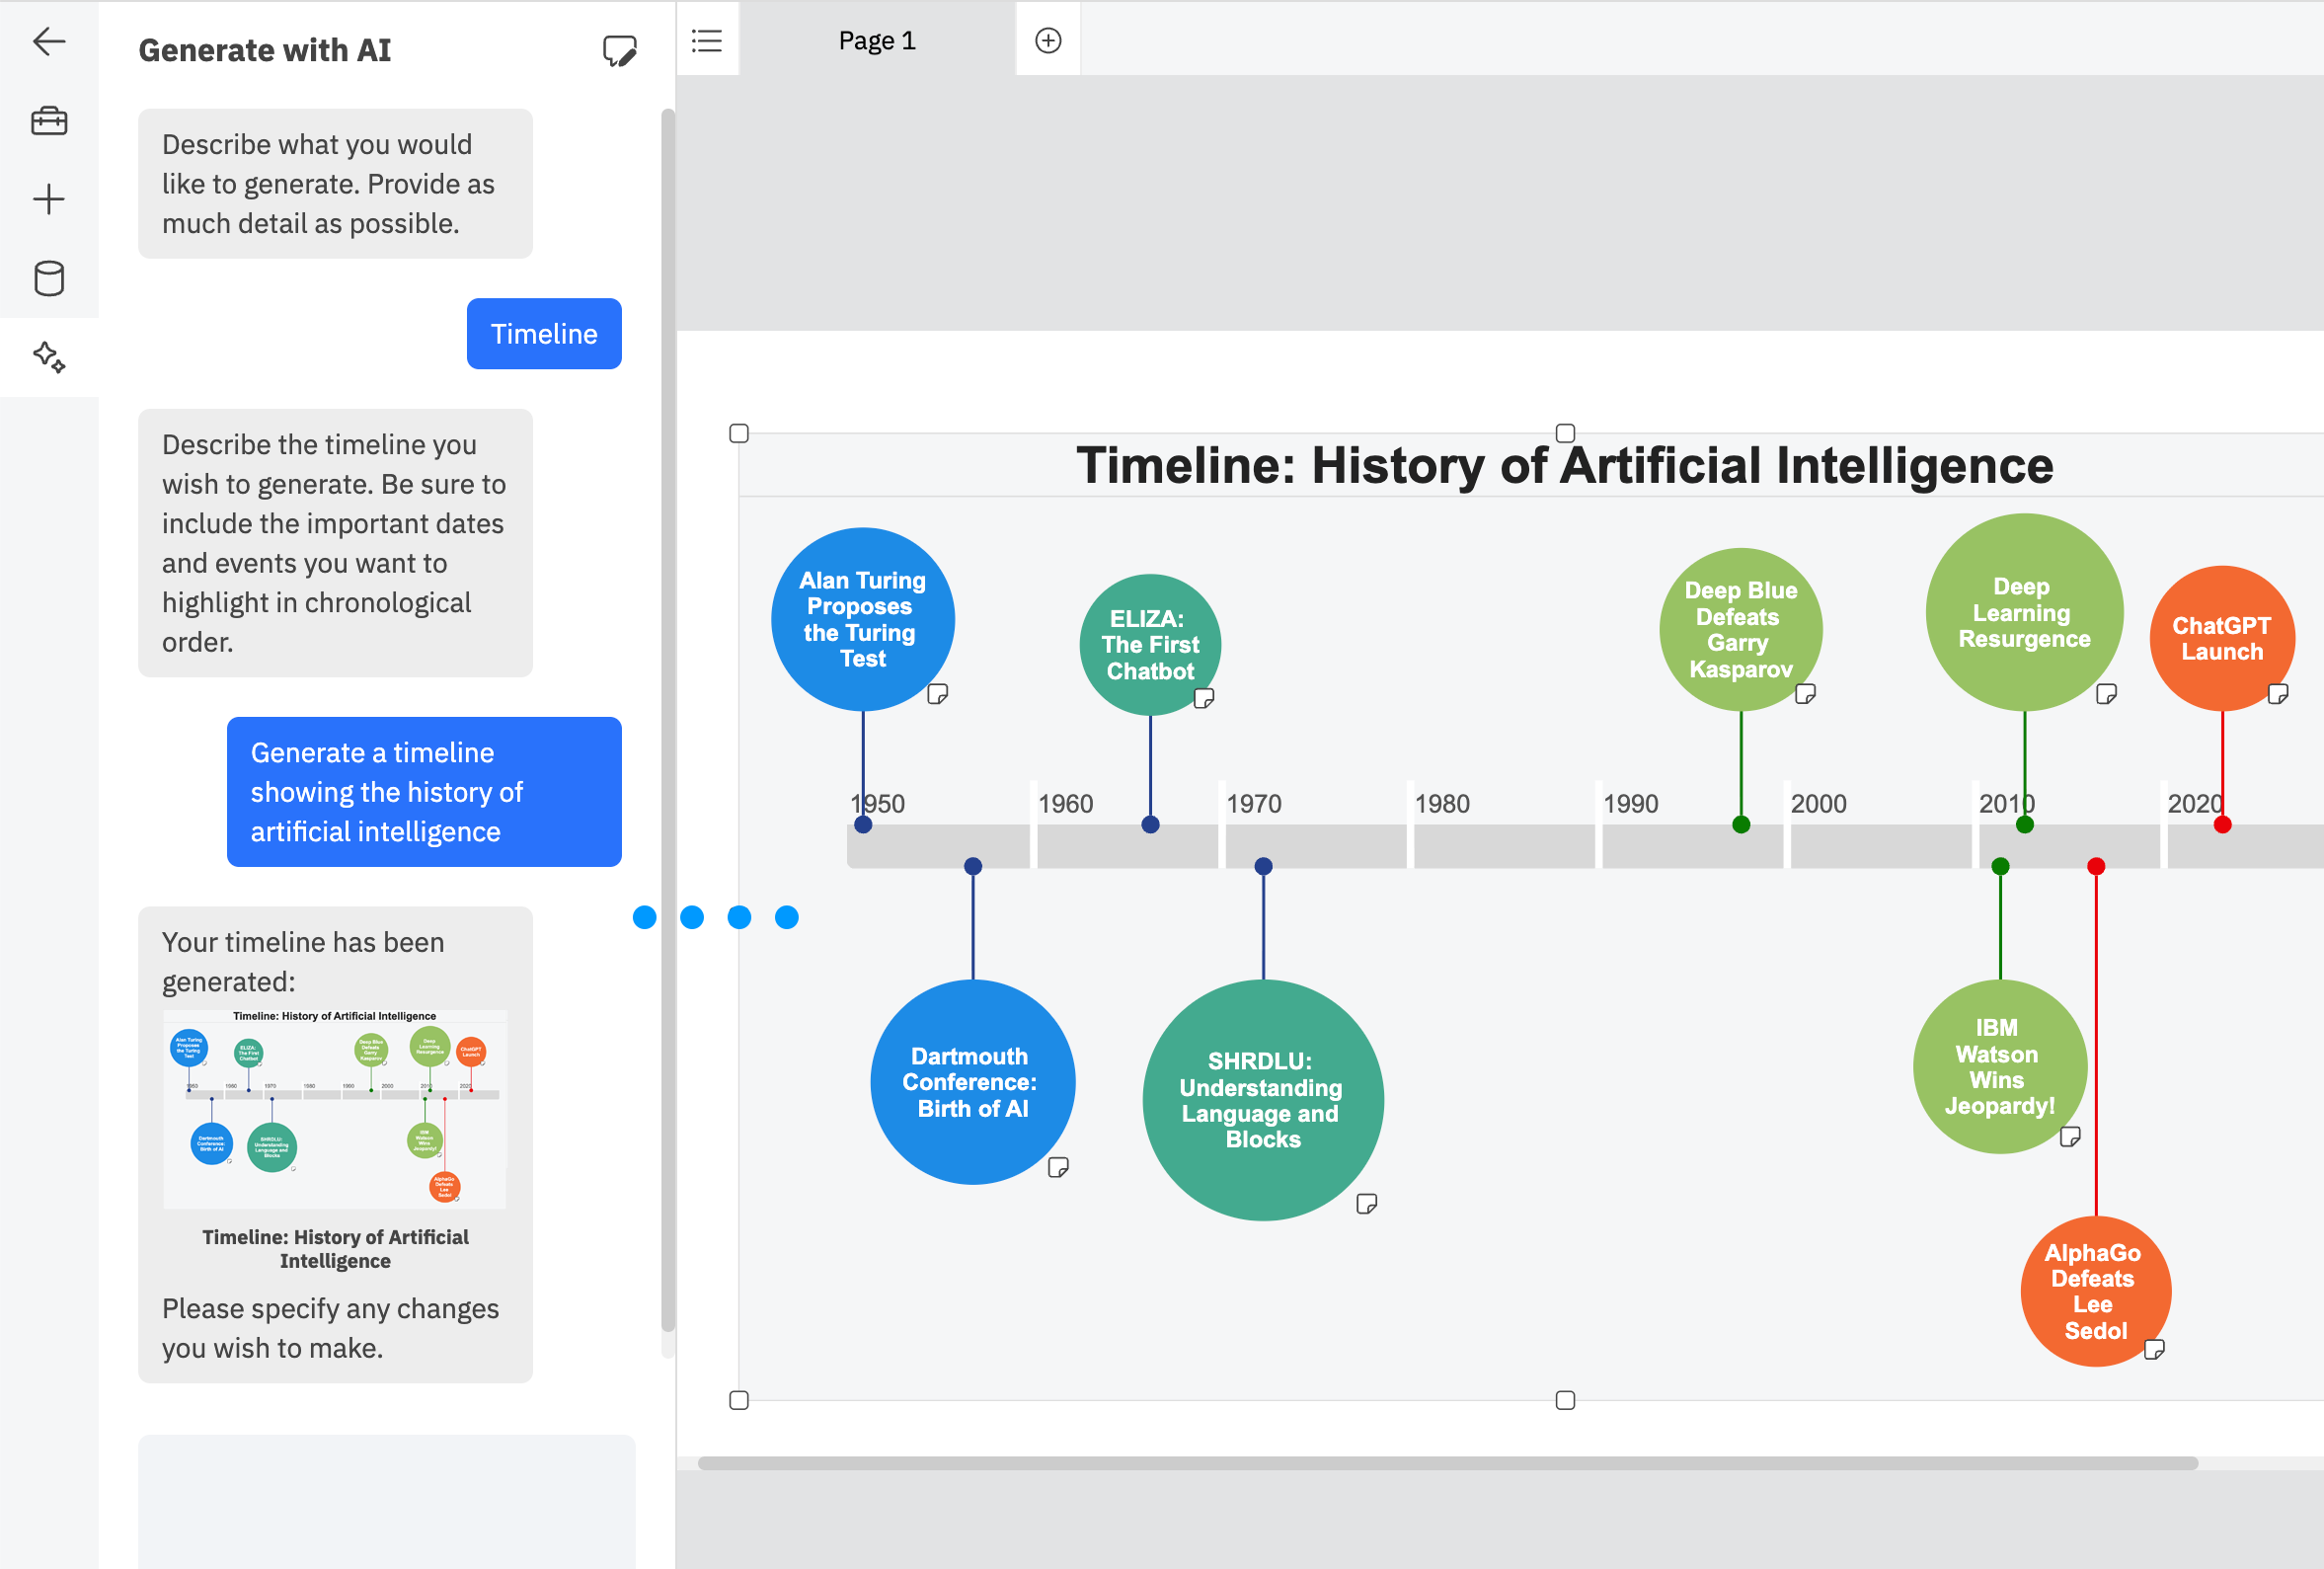2324x1569 pixels.
Task: Click the ChatGPT red marker dot near 2020
Action: 2222,824
